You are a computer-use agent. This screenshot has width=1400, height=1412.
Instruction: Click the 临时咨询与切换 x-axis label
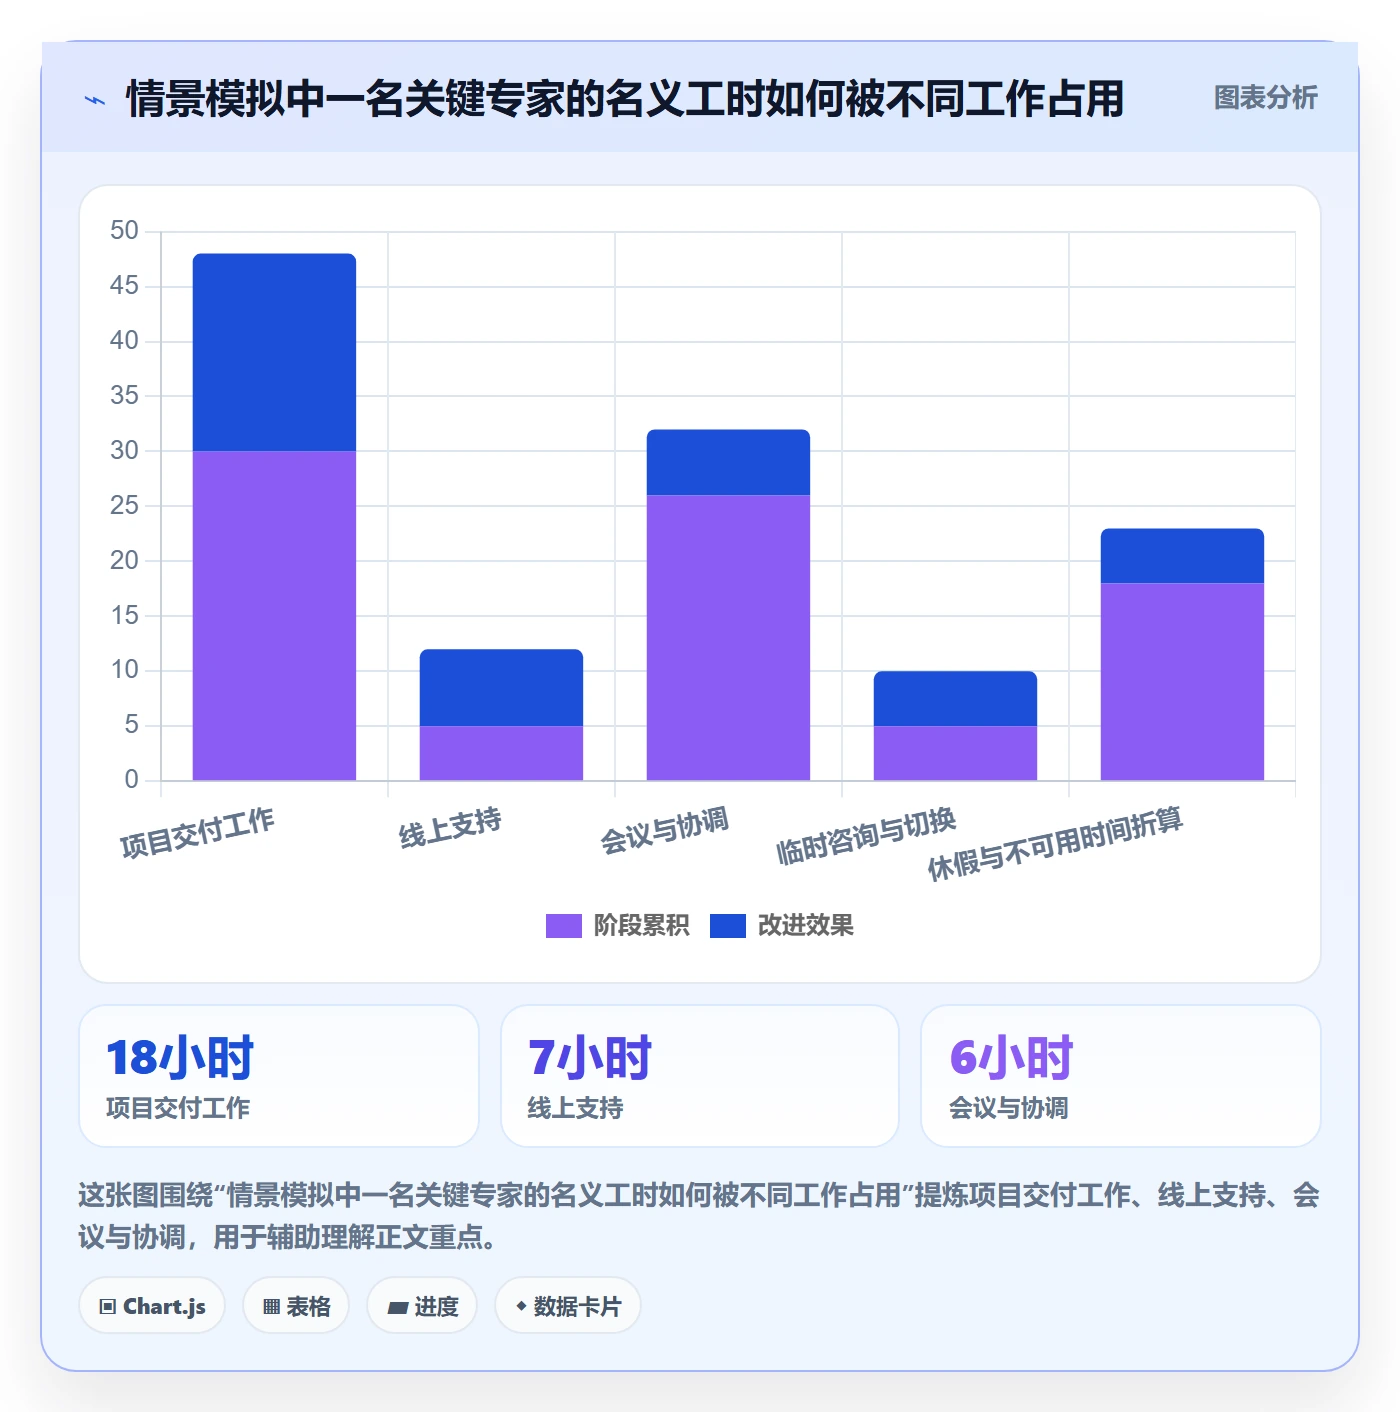click(x=866, y=836)
